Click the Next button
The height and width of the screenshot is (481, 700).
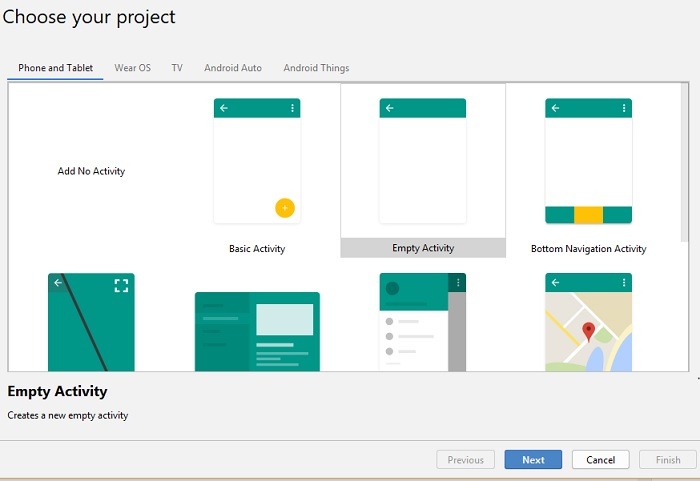pyautogui.click(x=533, y=460)
